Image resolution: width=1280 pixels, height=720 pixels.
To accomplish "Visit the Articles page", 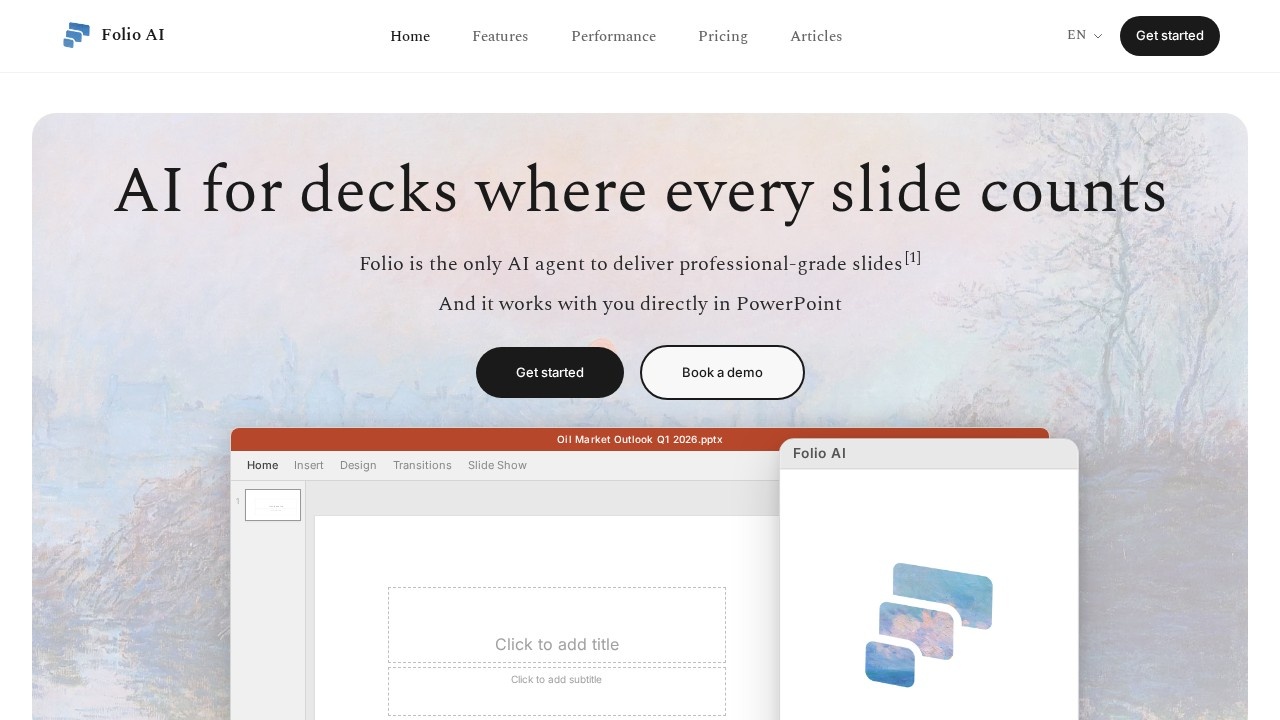I will (816, 36).
